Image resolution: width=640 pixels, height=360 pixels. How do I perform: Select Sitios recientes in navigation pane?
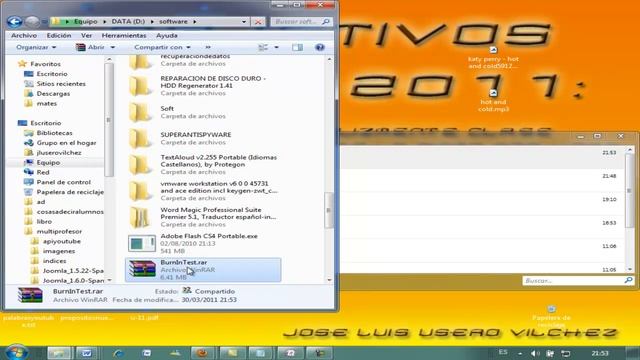(x=61, y=84)
